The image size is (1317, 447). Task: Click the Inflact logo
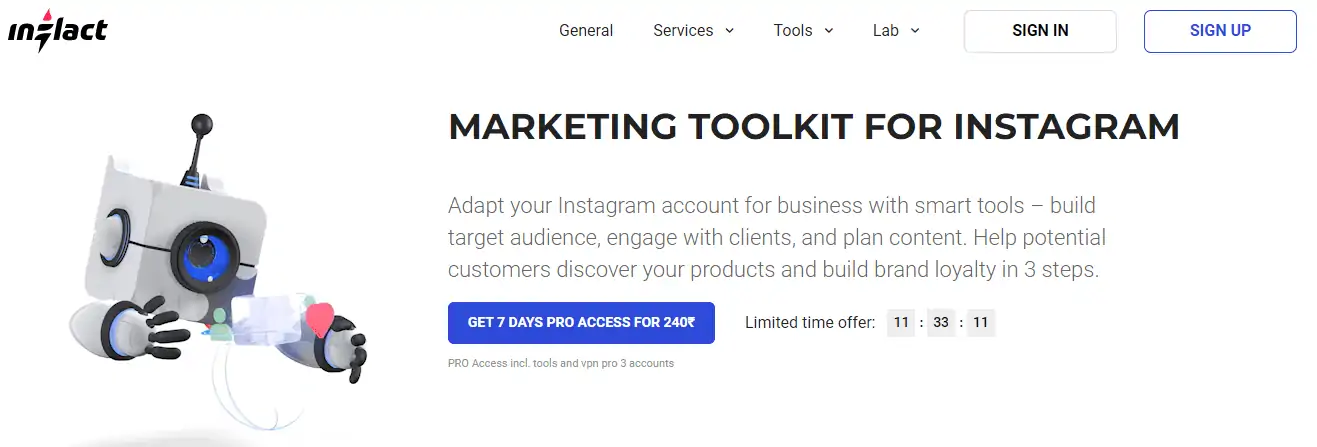57,31
